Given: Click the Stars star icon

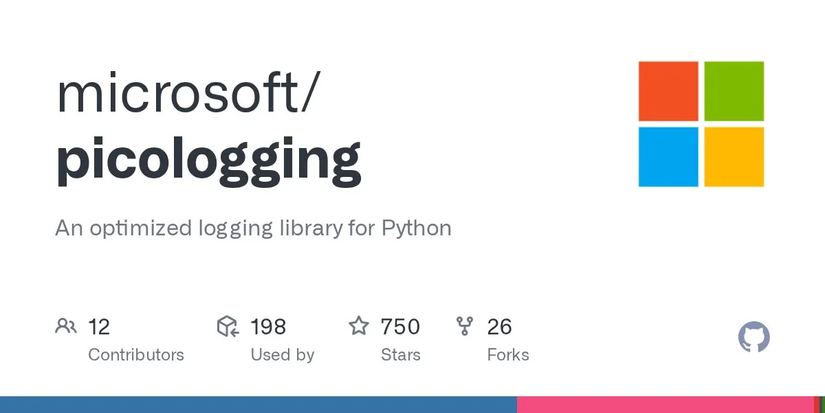Looking at the screenshot, I should [358, 326].
